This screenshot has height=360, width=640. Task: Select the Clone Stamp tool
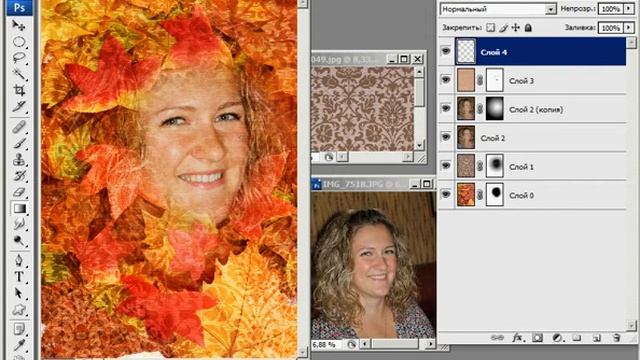pos(19,160)
